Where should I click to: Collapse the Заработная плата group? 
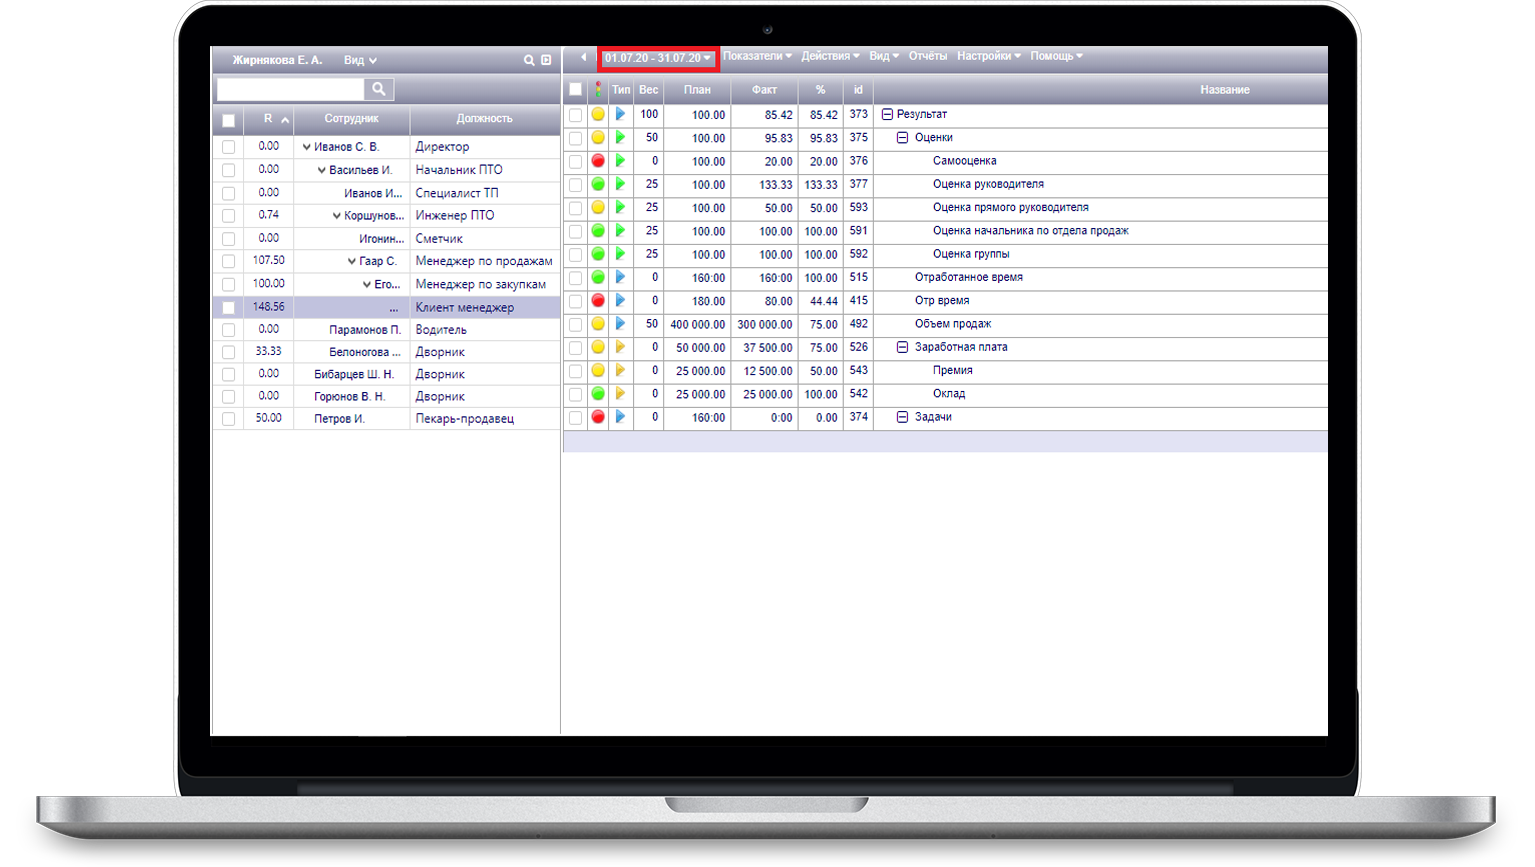pyautogui.click(x=902, y=347)
